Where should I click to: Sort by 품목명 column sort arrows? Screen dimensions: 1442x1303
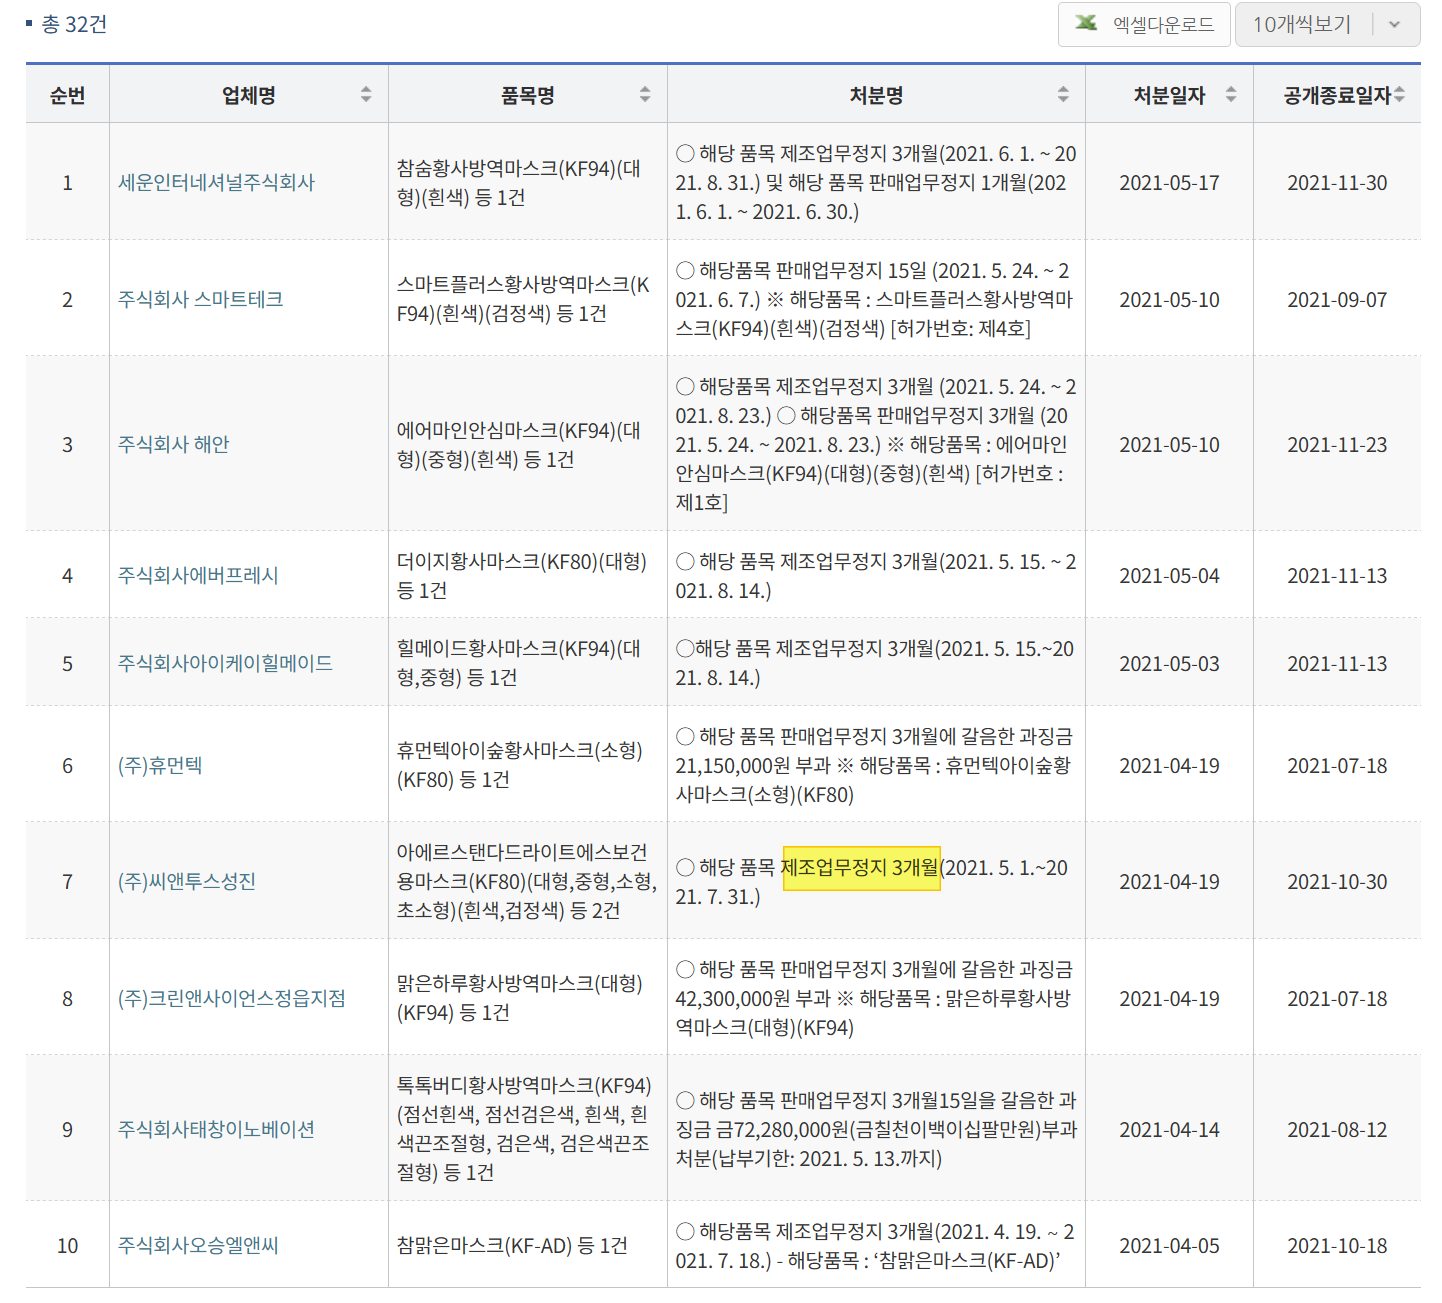645,95
